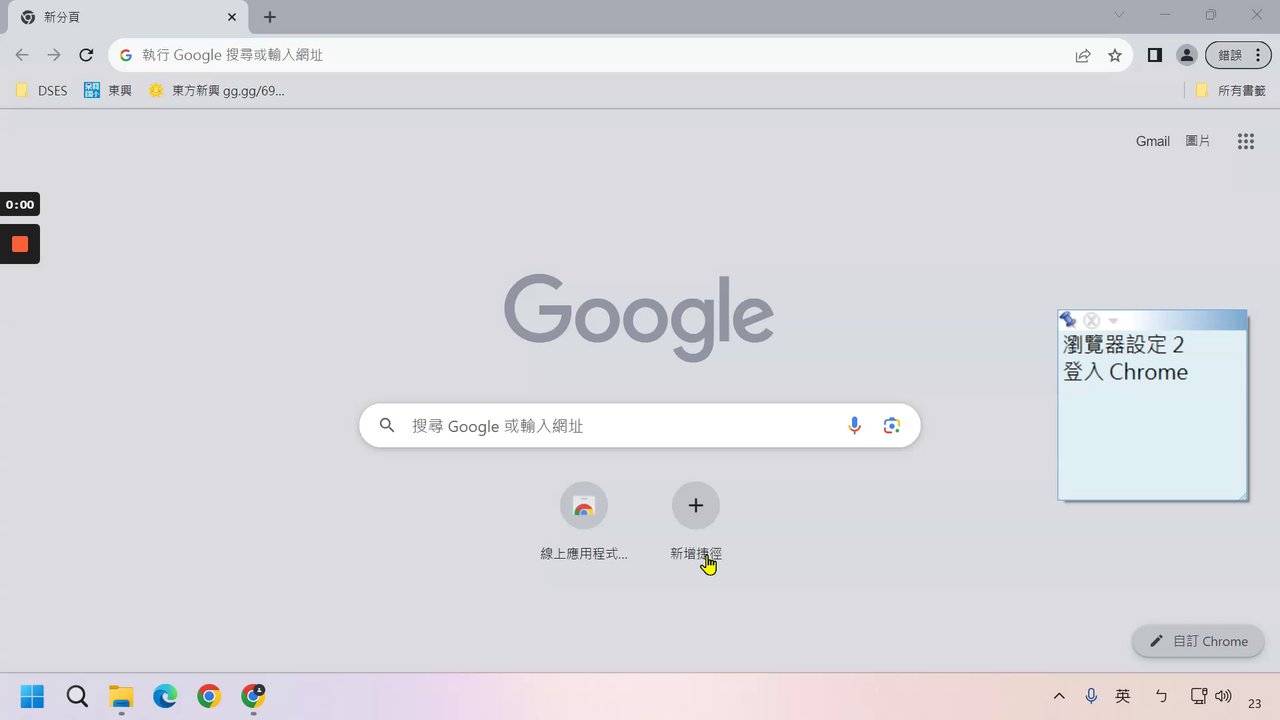
Task: Click the 錯誤 error button
Action: pyautogui.click(x=1238, y=56)
